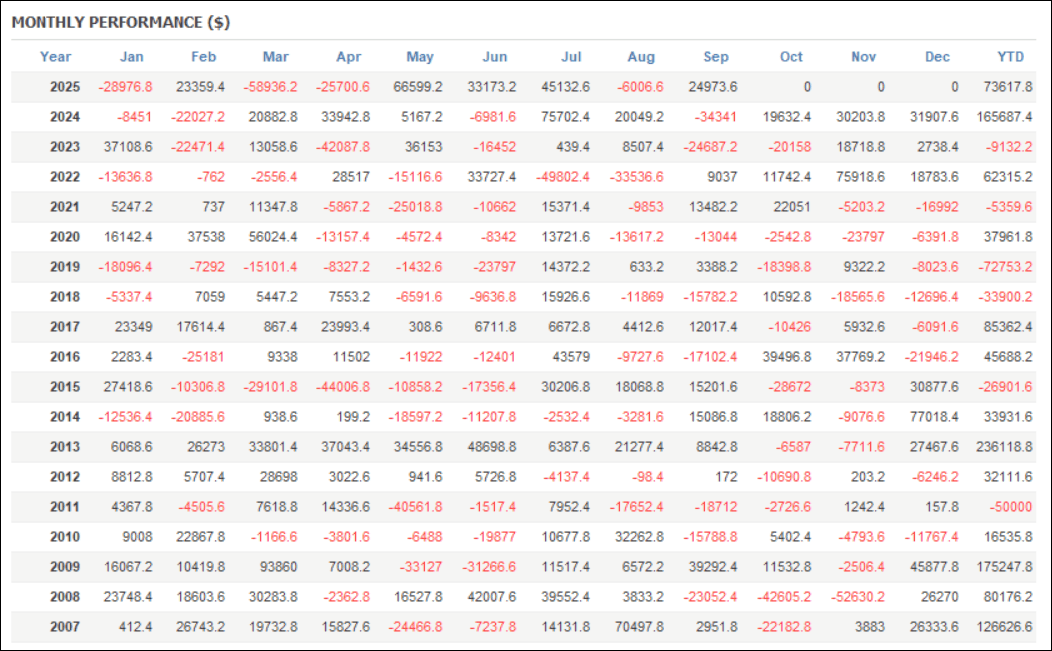Click the 2019 year row label
This screenshot has width=1052, height=651.
[x=65, y=267]
